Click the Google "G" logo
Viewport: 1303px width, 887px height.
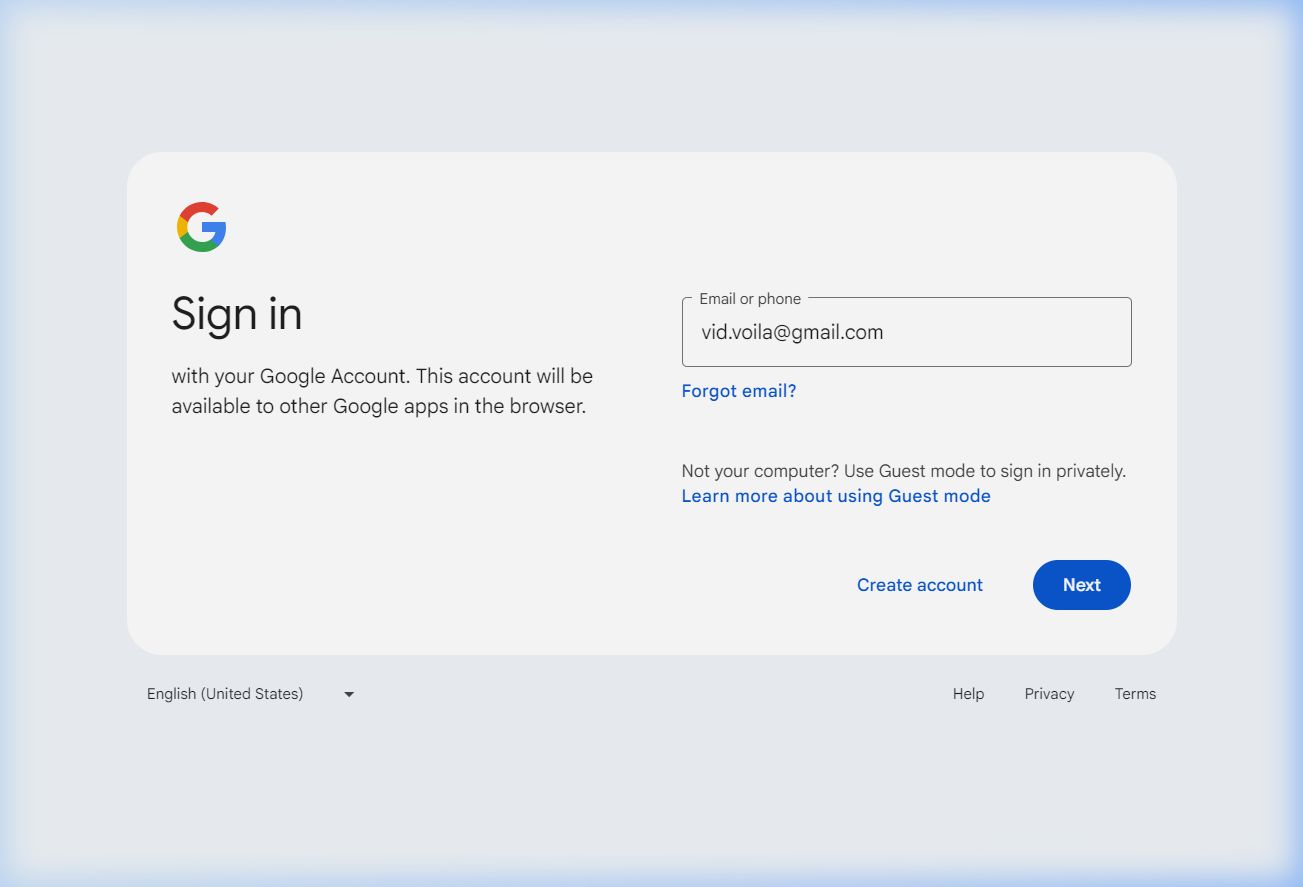(202, 227)
